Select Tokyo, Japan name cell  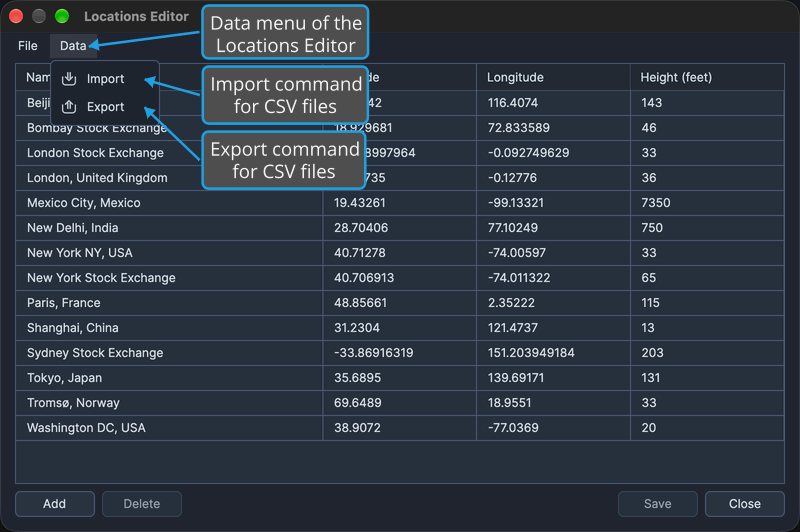[169, 378]
